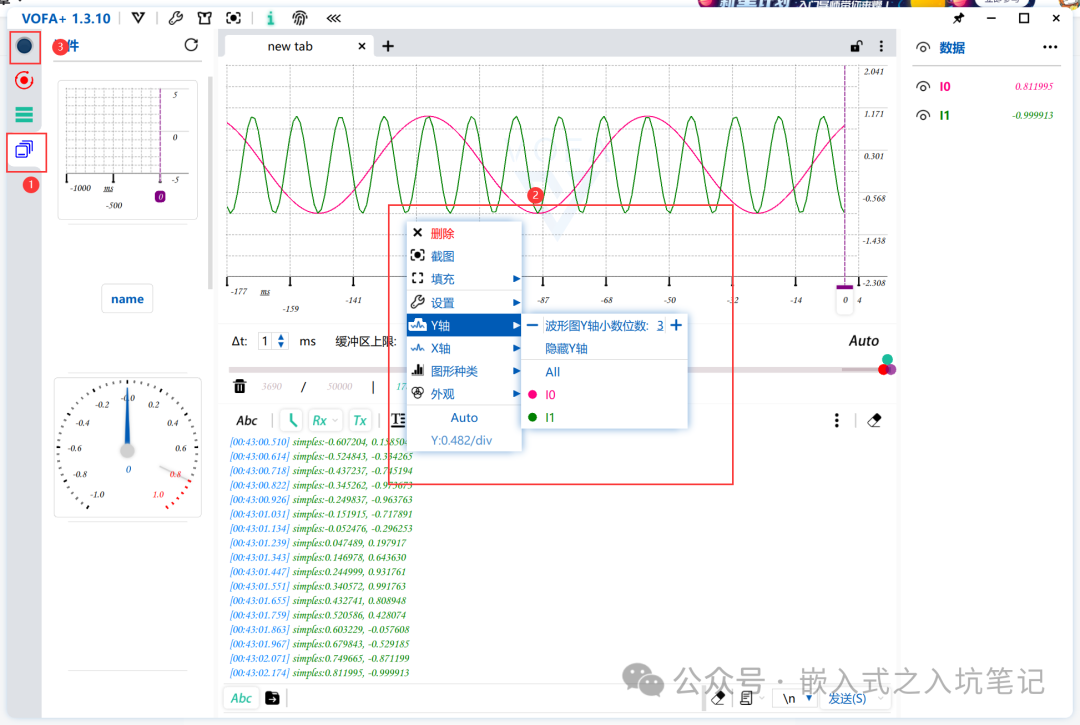Toggle Tx display button
Screen dimensions: 1080x725
pyautogui.click(x=360, y=420)
